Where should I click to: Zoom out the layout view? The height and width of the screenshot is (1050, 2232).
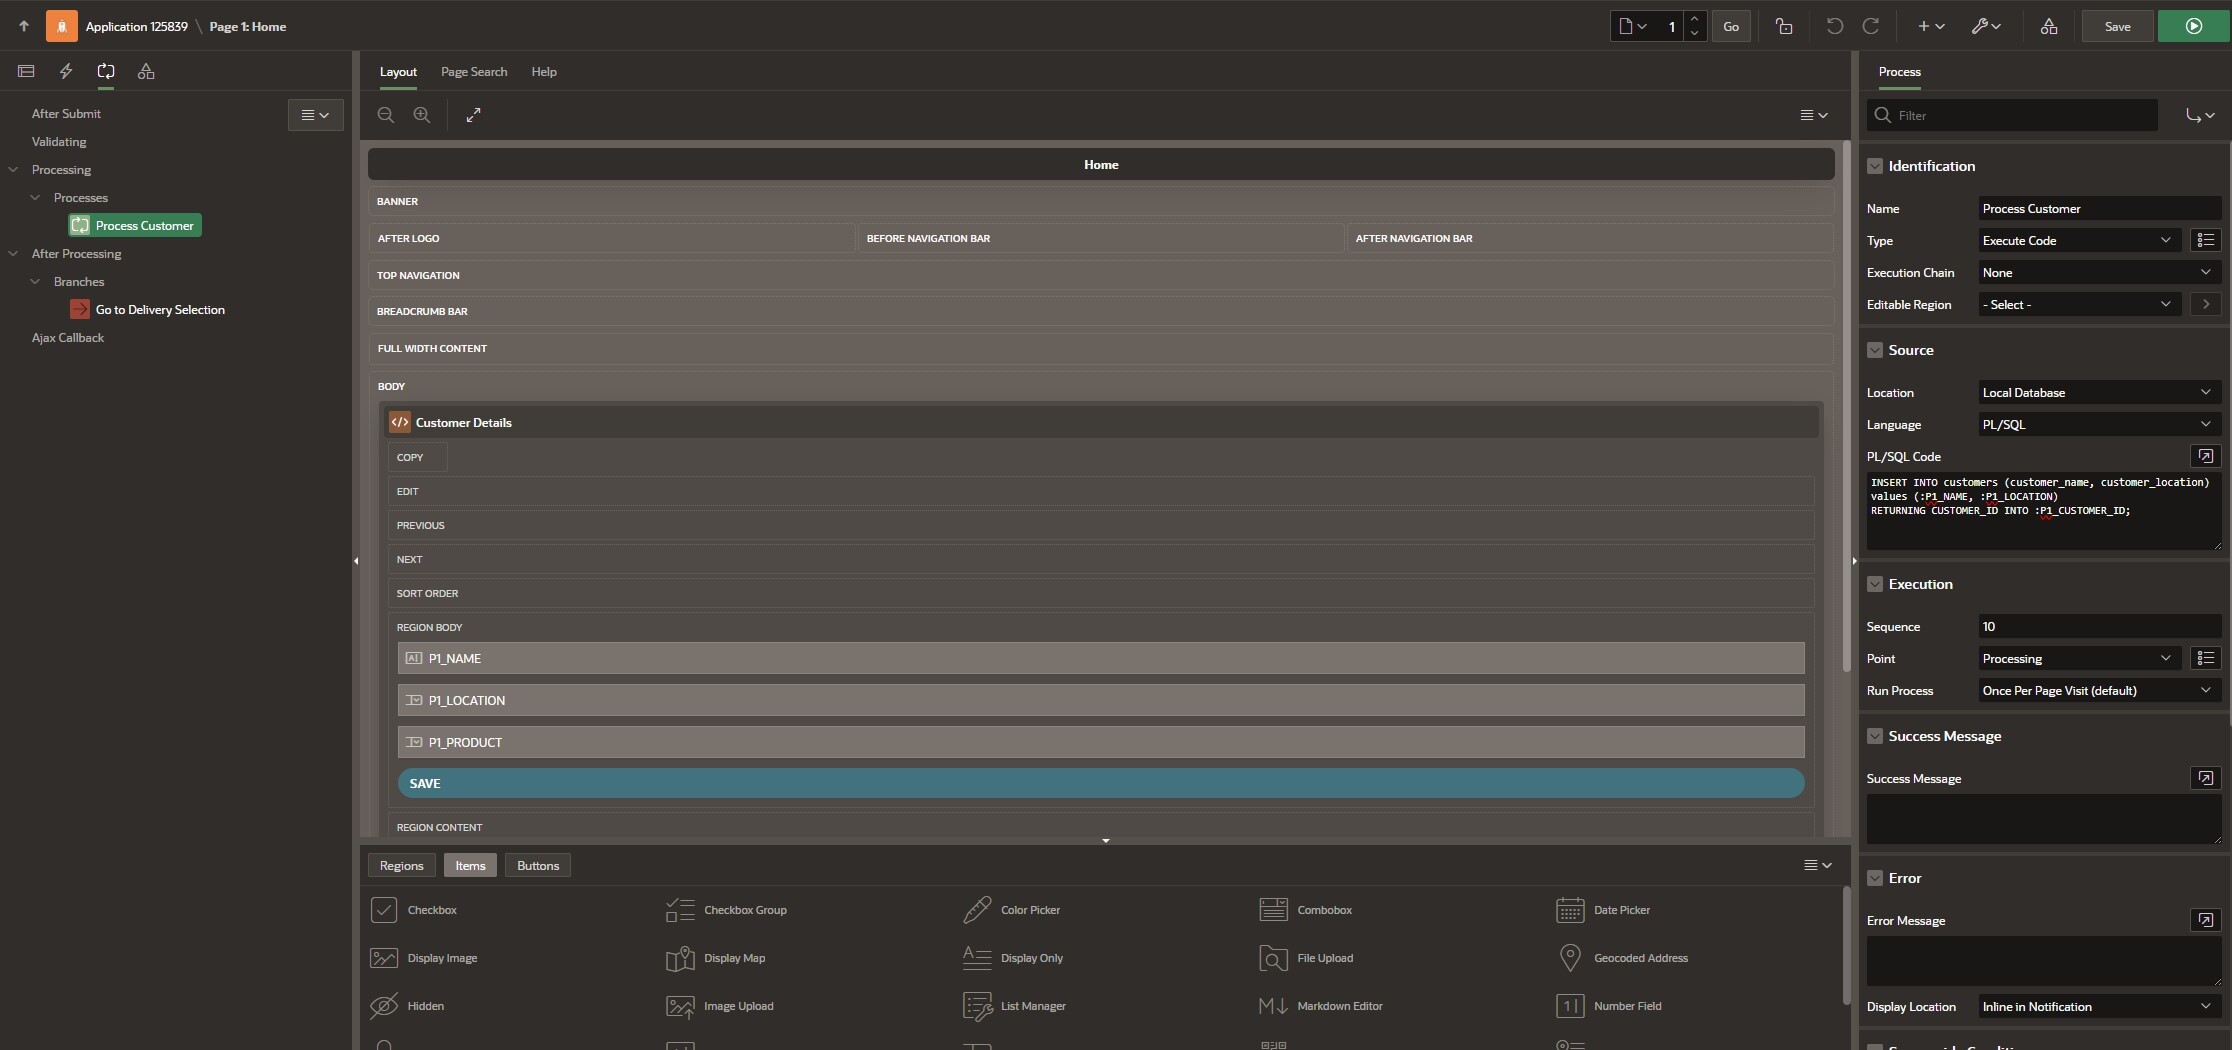tap(386, 115)
